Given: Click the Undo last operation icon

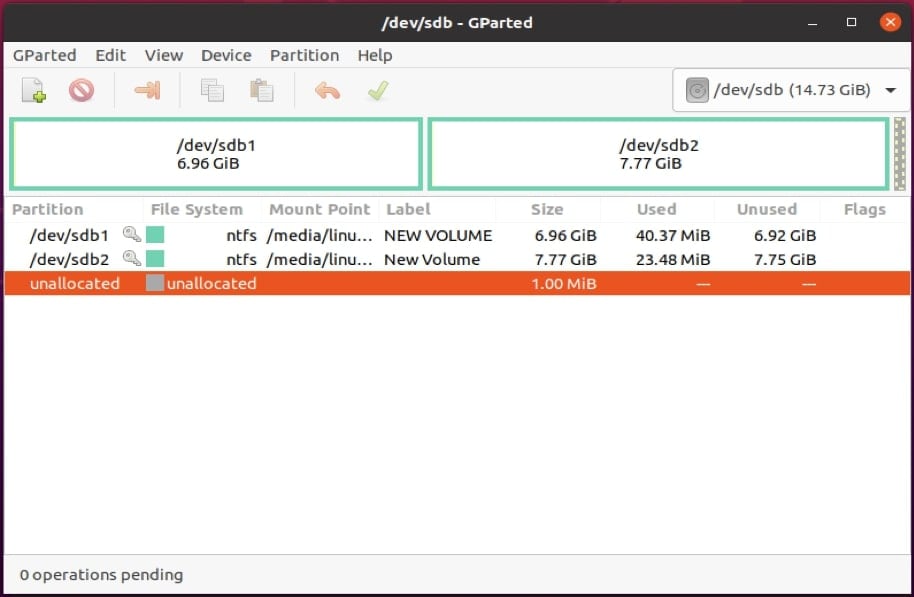Looking at the screenshot, I should (327, 90).
